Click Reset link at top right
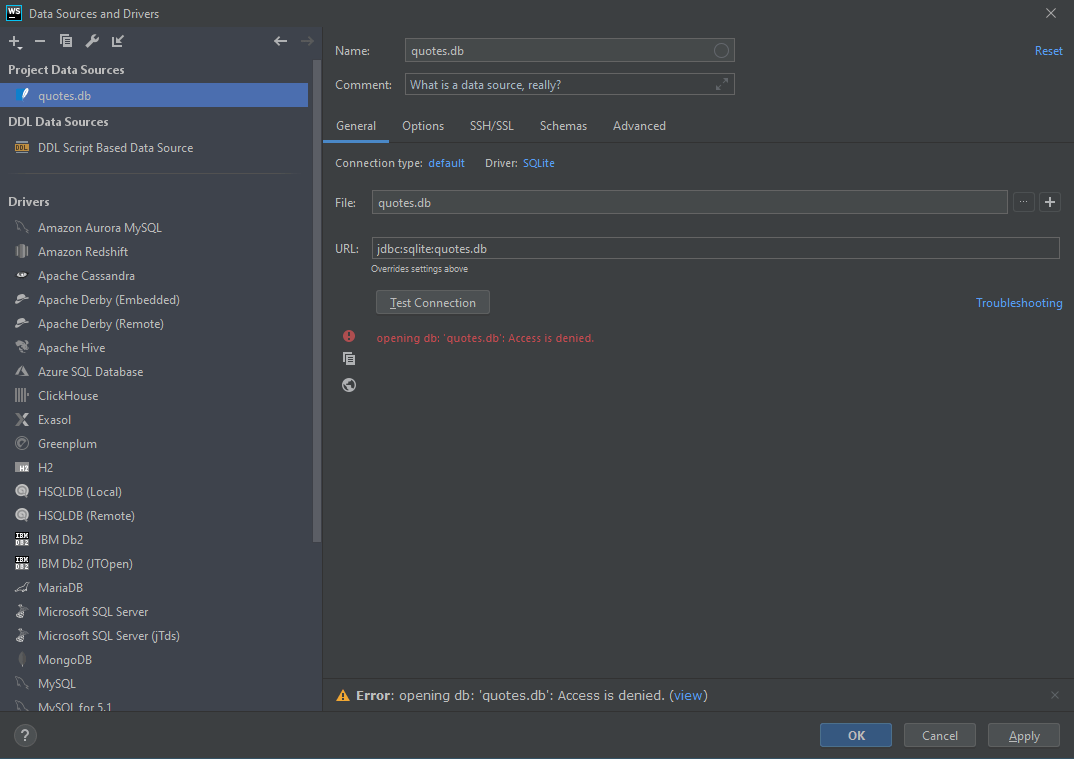This screenshot has width=1074, height=759. (x=1048, y=51)
